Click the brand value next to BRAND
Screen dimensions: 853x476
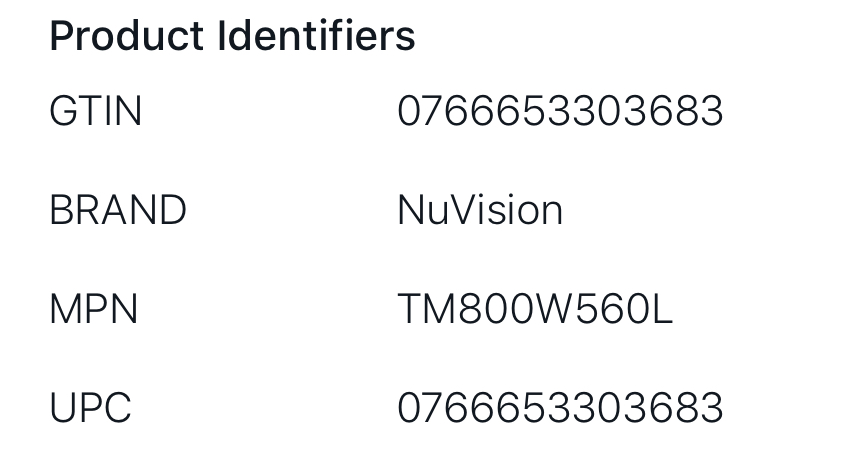pos(480,210)
